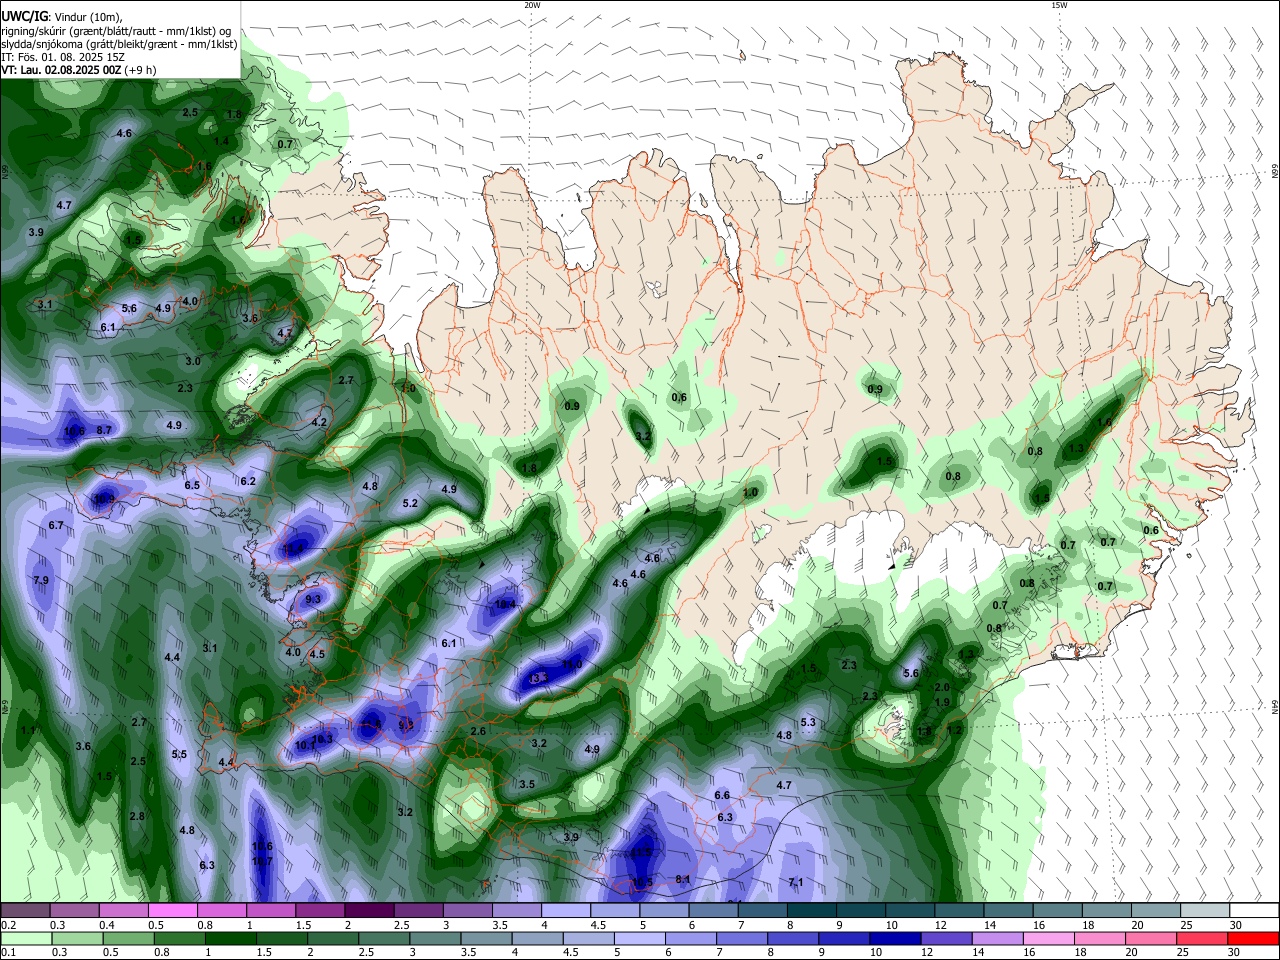Select the '6.5' precipitation value
Viewport: 1280px width, 960px height.
pos(192,485)
